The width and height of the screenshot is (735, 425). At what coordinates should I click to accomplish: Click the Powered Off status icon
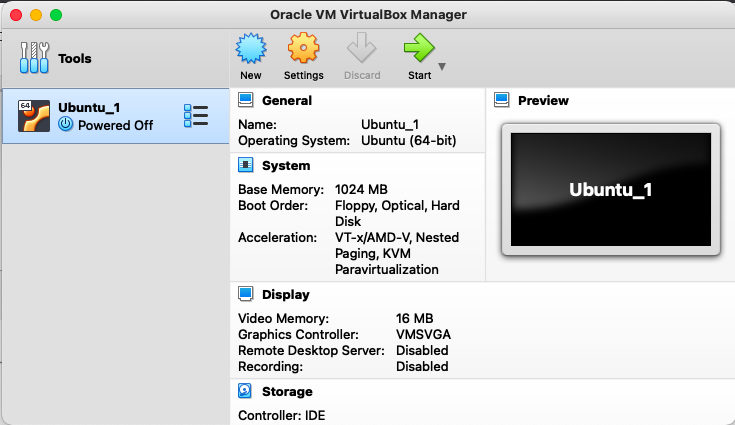(x=66, y=125)
